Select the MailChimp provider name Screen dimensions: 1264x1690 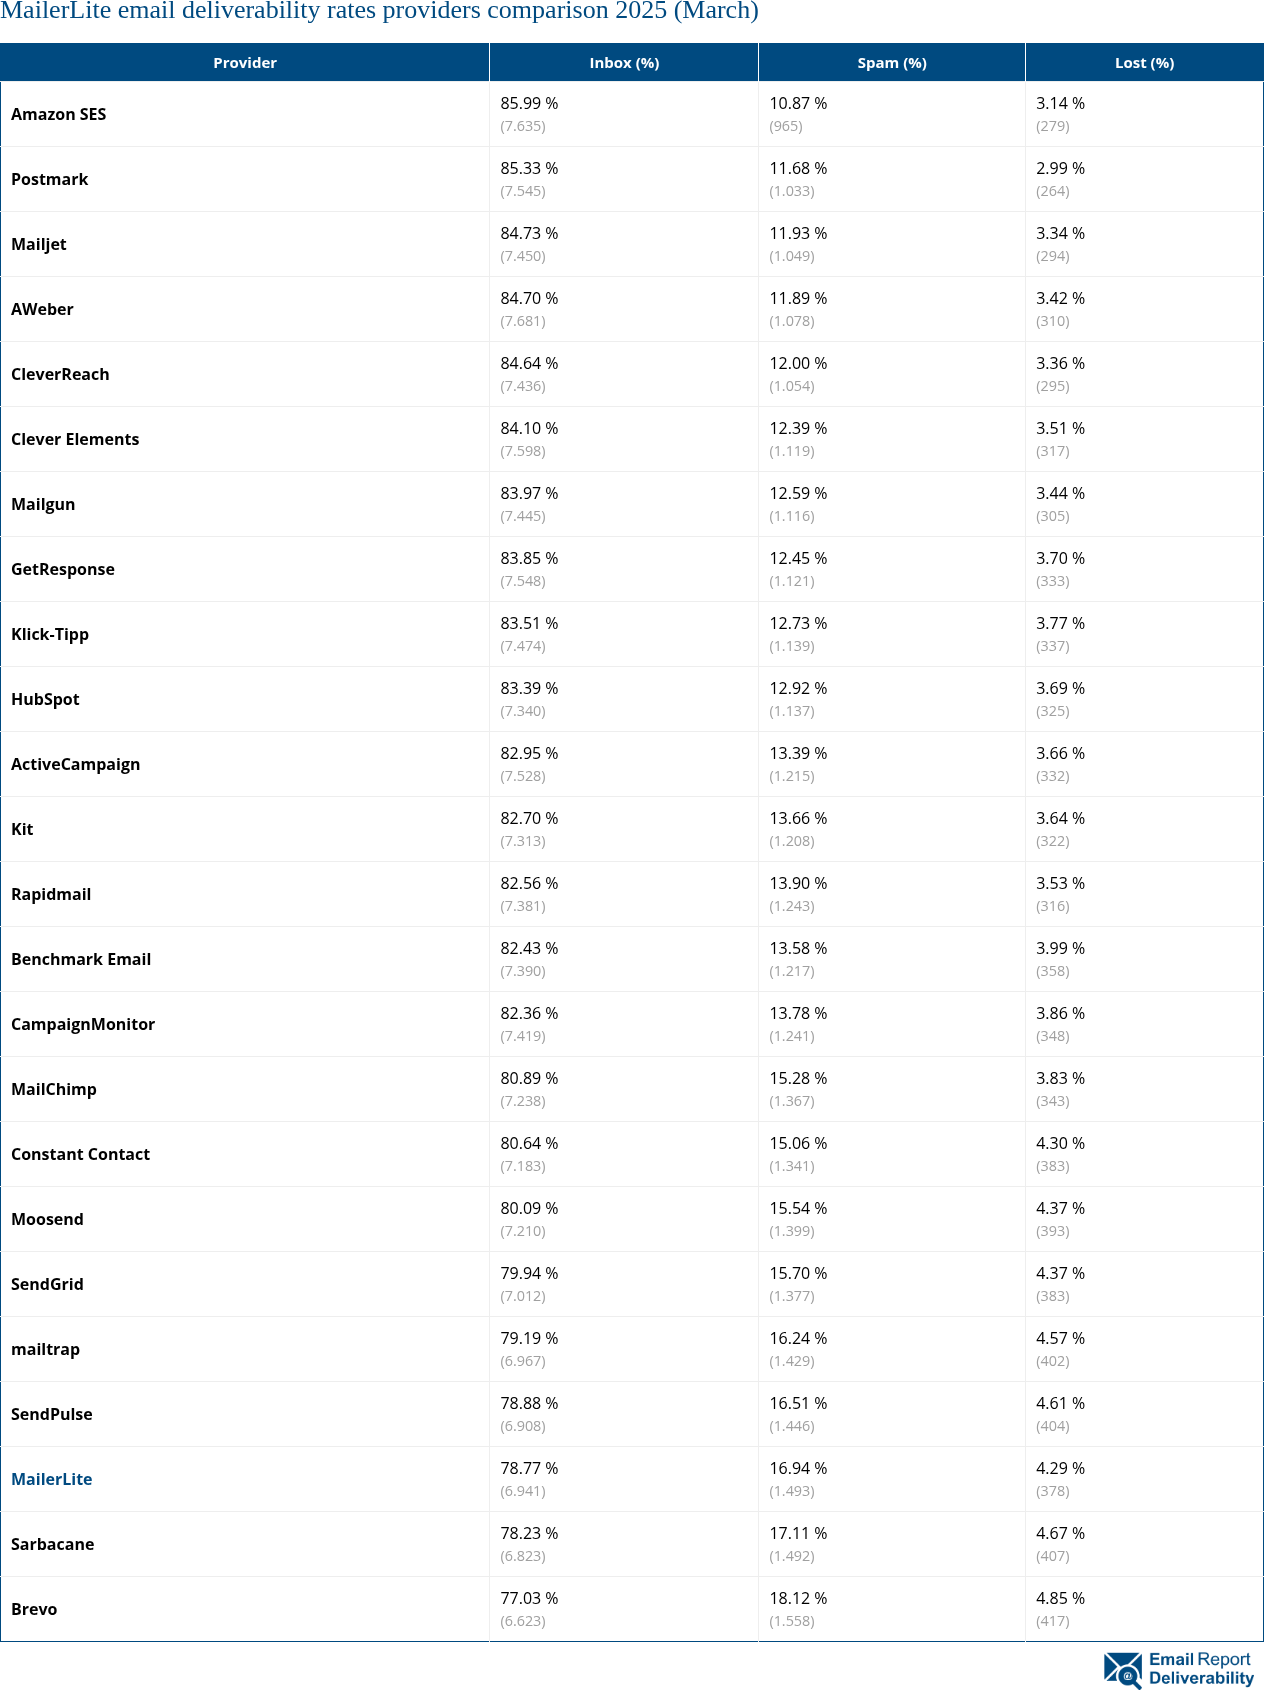[x=54, y=1089]
